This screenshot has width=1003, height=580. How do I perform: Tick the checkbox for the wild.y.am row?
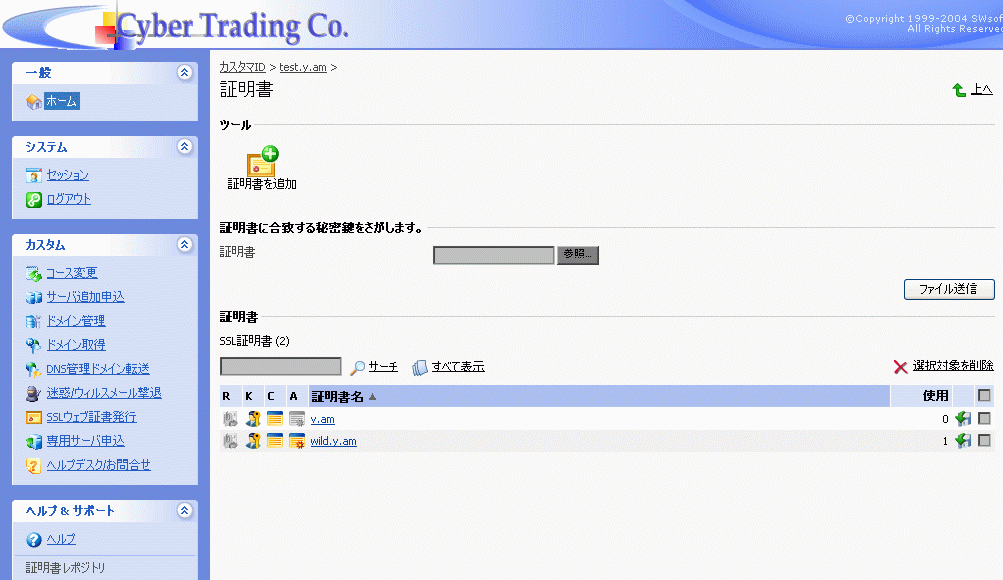(x=984, y=441)
